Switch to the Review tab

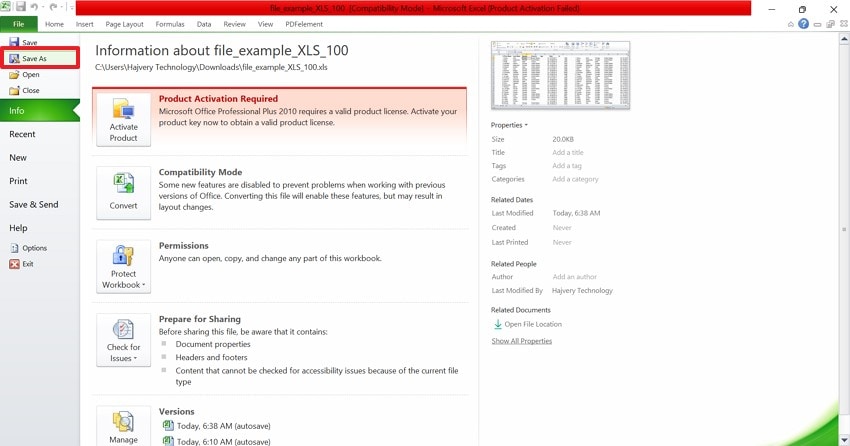pos(235,24)
